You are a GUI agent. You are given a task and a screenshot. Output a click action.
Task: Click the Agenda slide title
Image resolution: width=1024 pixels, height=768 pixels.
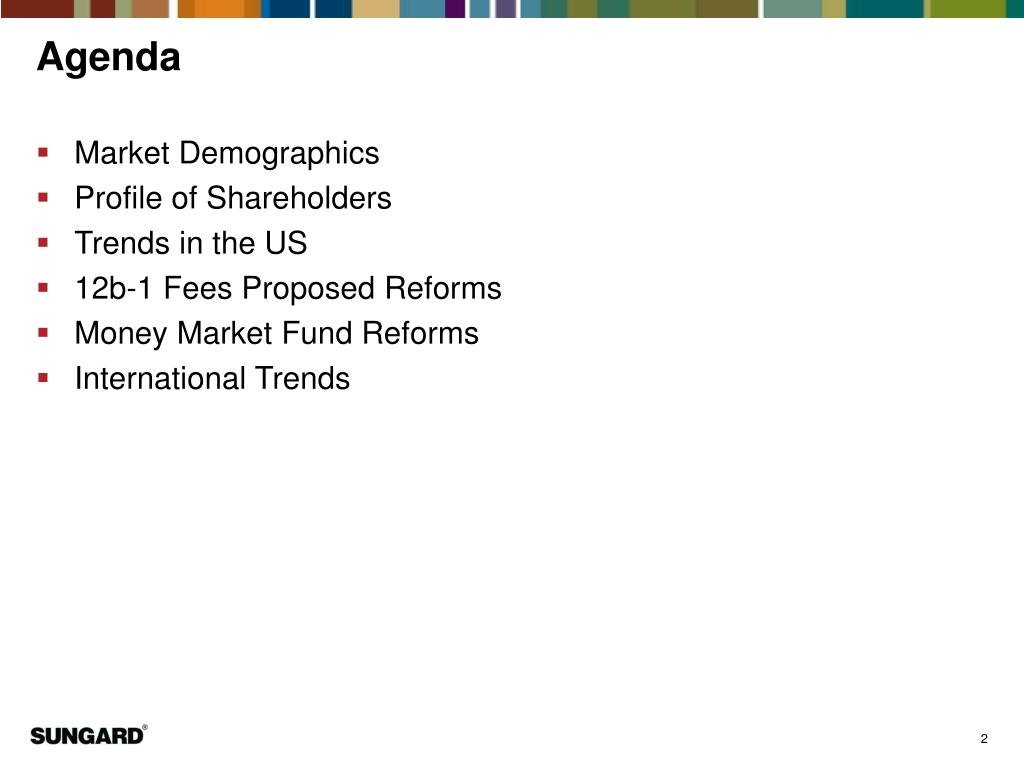coord(108,59)
